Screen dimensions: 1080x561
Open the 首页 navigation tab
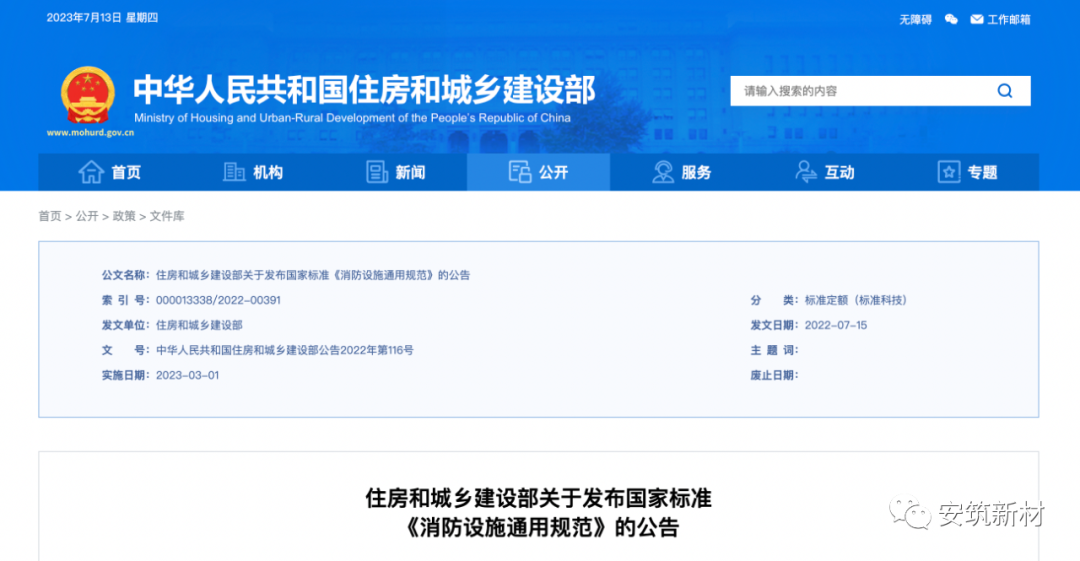point(110,172)
